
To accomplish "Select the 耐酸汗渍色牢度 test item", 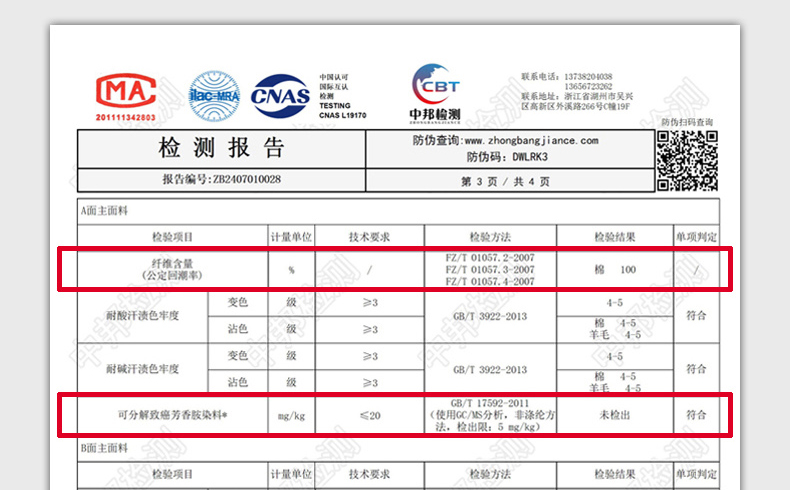I will [143, 315].
